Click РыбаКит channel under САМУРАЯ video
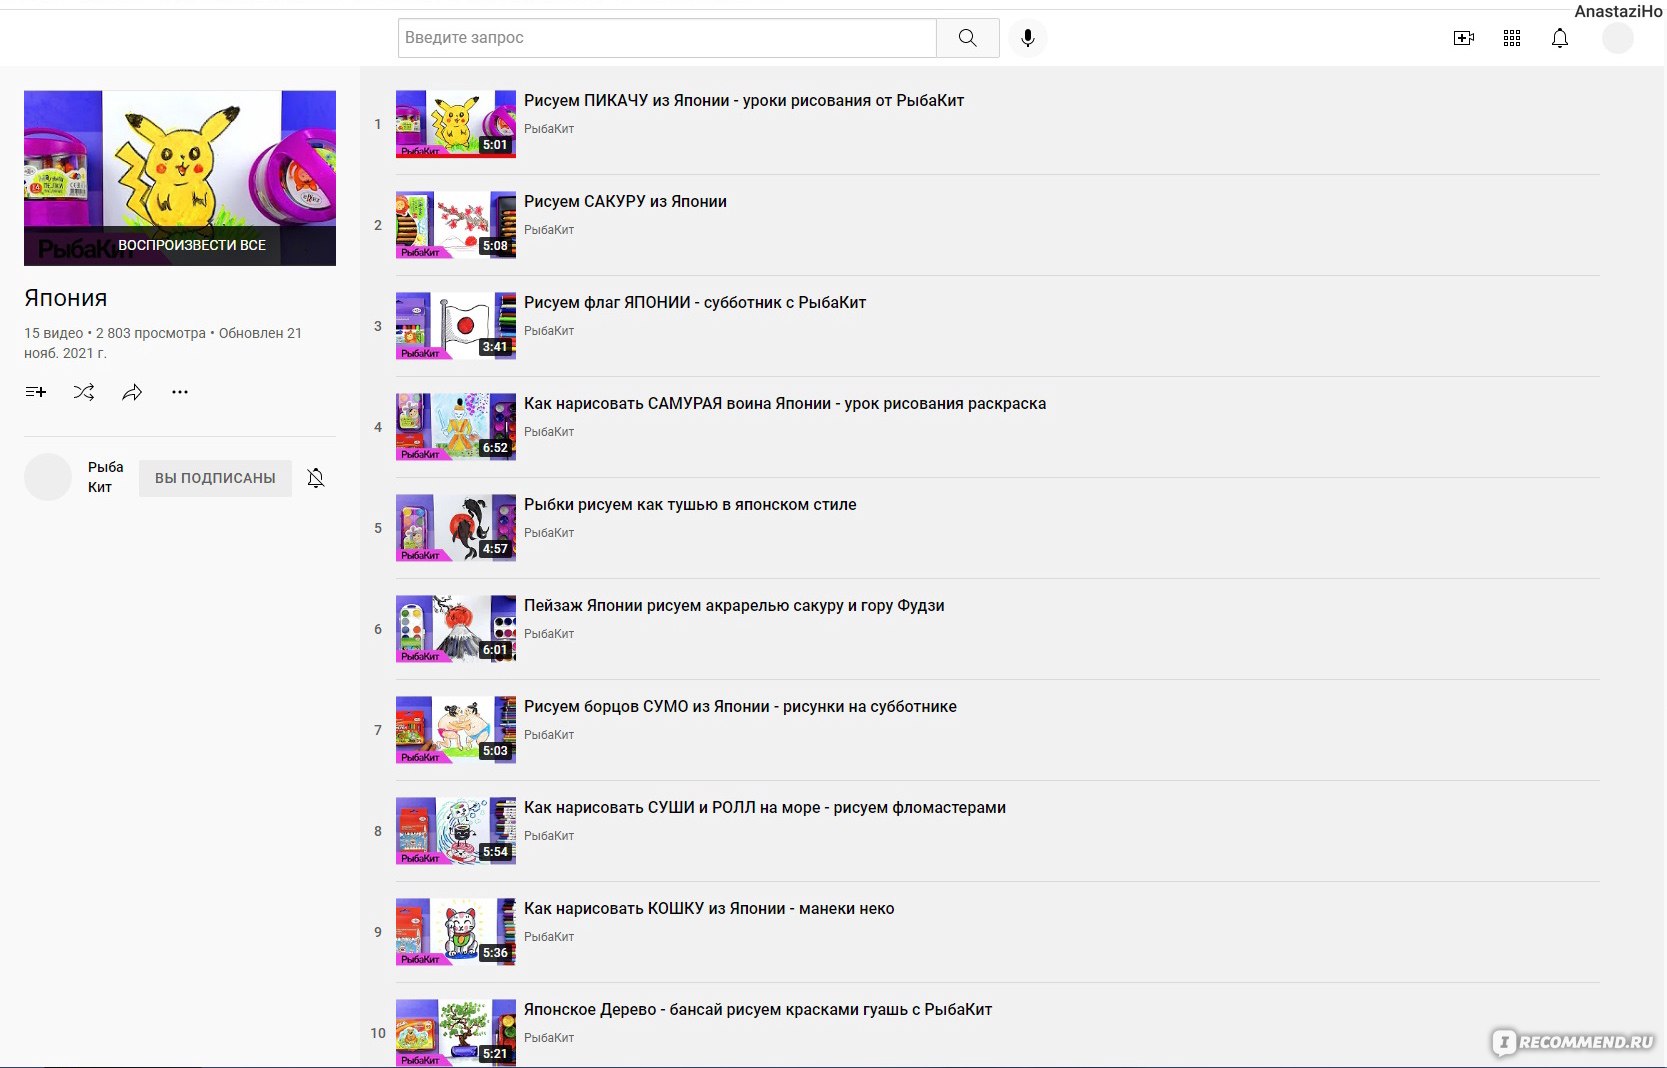The width and height of the screenshot is (1667, 1068). (549, 432)
